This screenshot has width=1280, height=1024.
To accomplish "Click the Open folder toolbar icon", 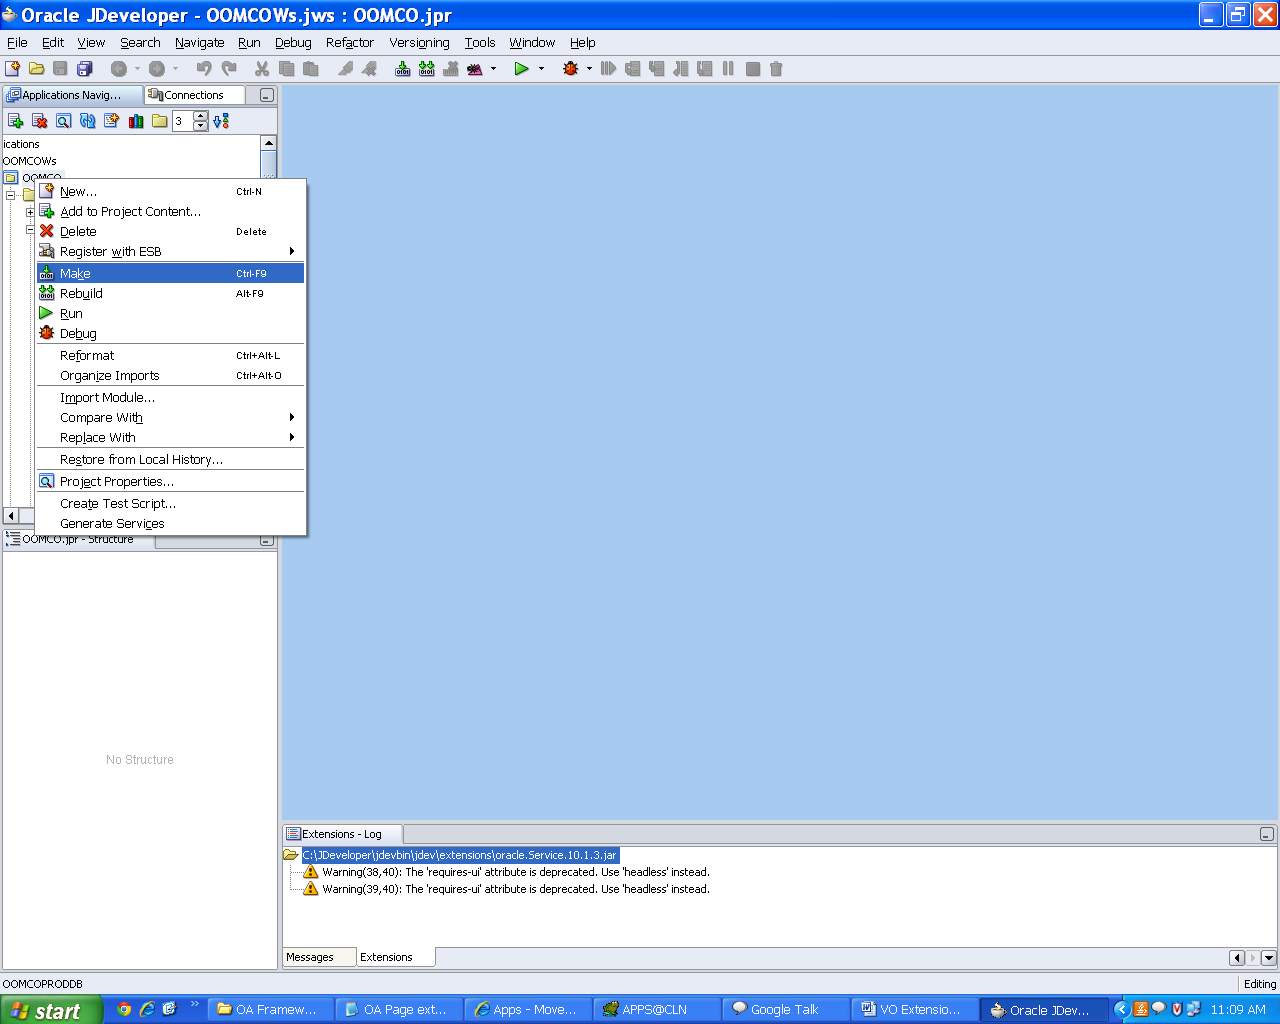I will pos(36,69).
